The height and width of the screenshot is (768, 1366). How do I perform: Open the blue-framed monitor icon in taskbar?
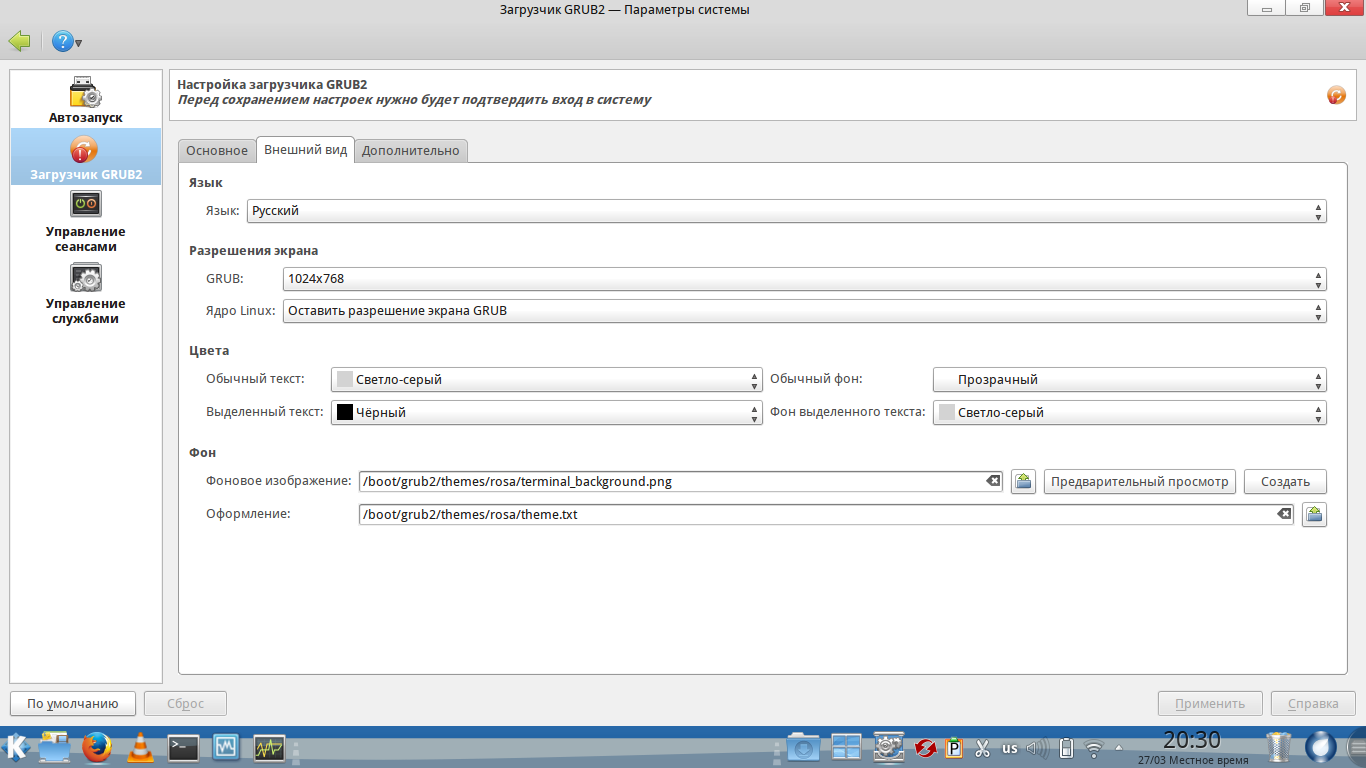click(x=226, y=747)
